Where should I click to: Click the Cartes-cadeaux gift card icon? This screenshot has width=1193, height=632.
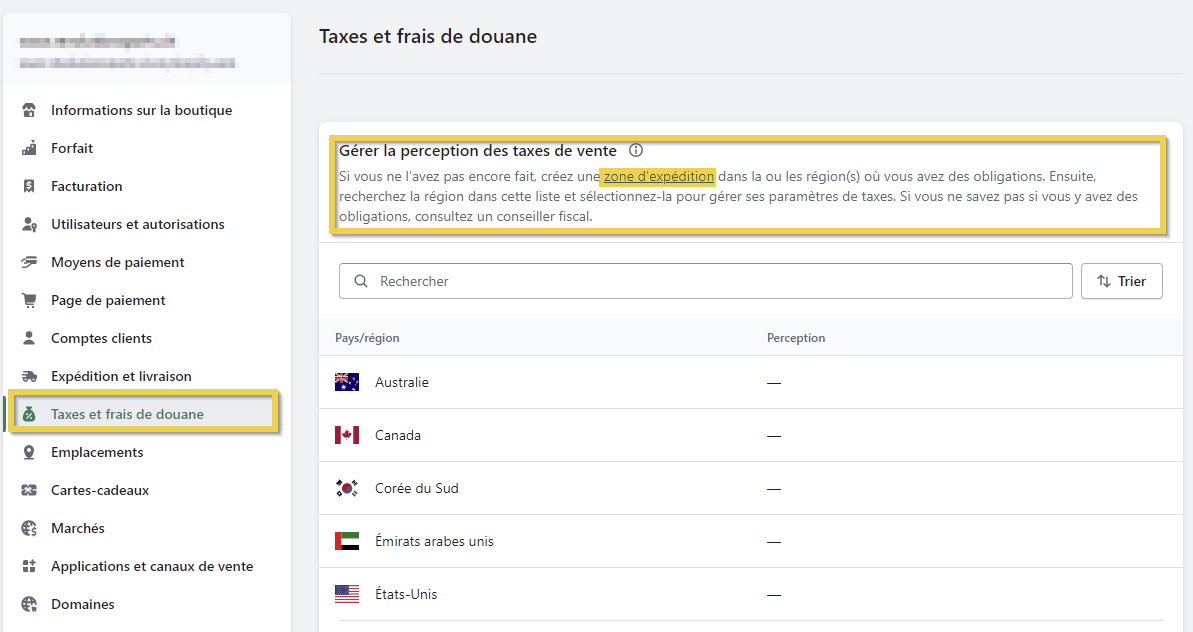pyautogui.click(x=29, y=491)
